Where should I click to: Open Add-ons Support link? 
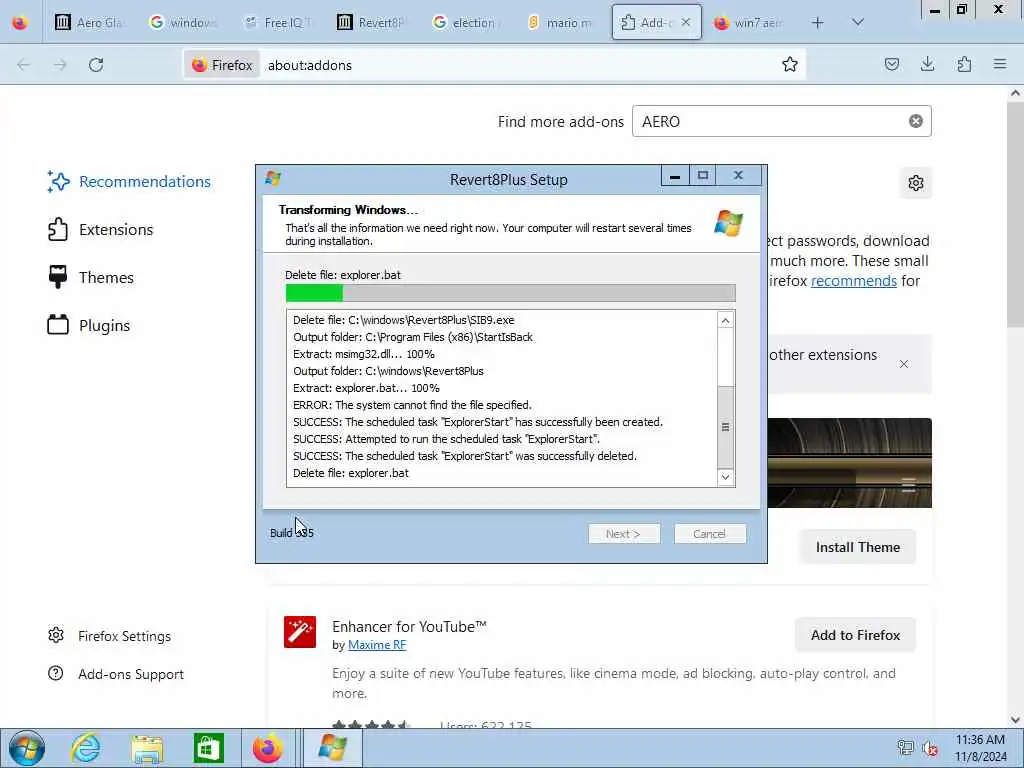116,674
